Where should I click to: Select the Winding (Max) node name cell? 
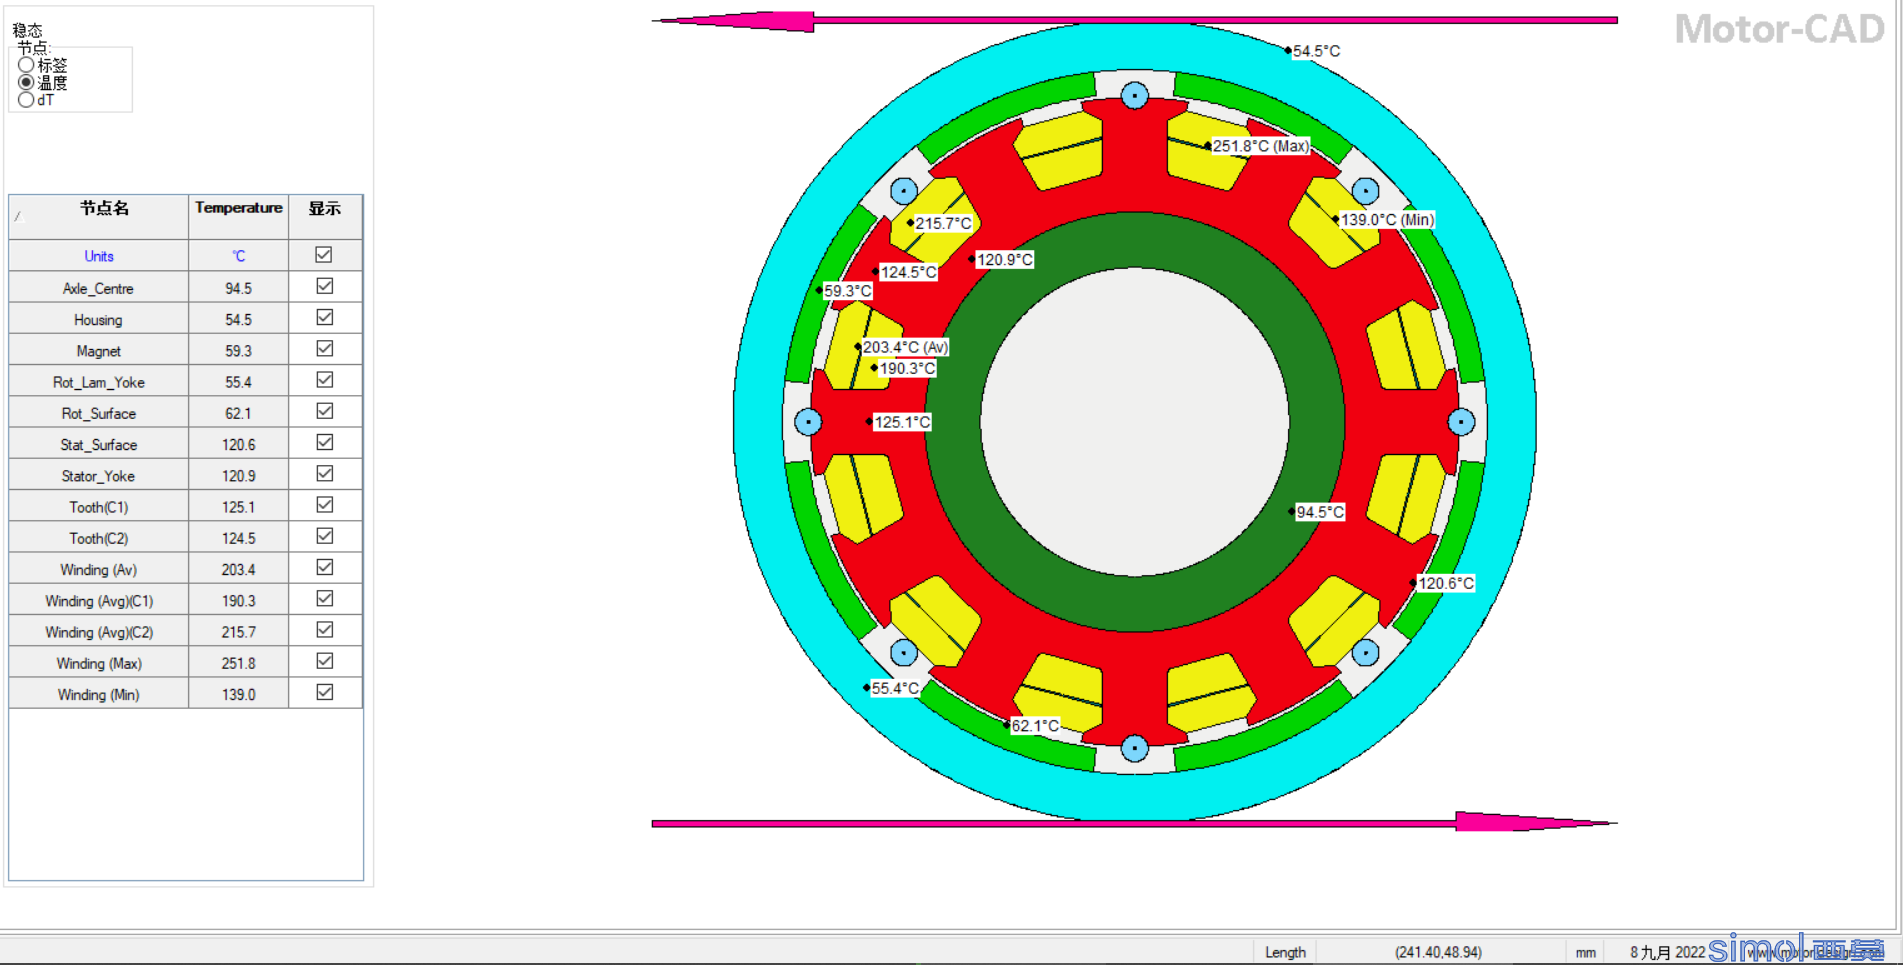point(99,663)
